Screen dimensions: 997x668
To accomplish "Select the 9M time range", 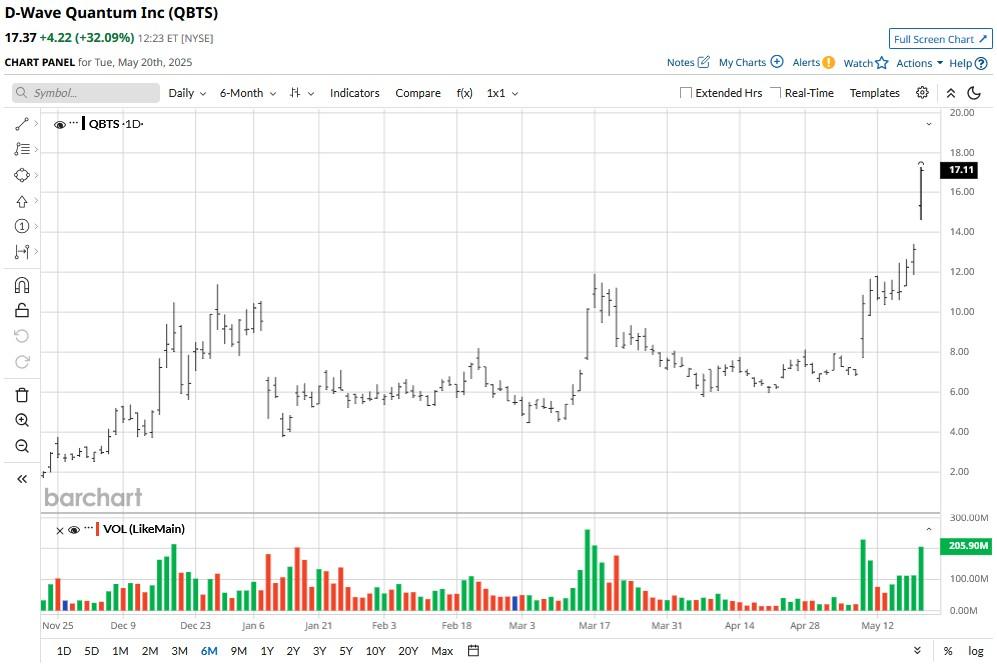I will tap(238, 651).
